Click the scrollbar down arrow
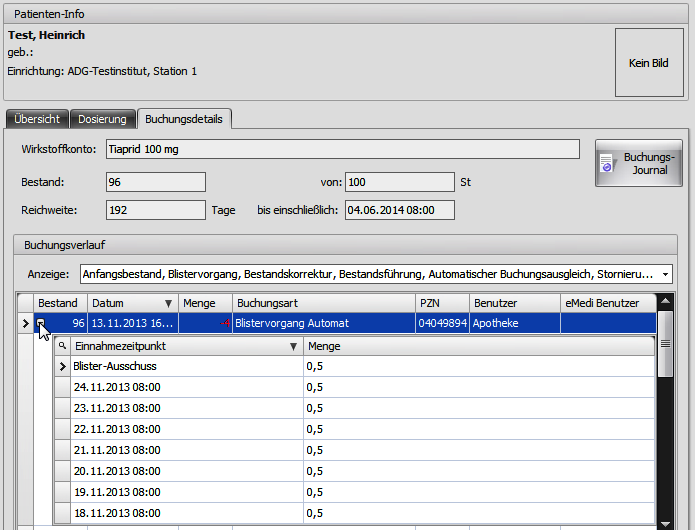695x530 pixels. (x=665, y=524)
